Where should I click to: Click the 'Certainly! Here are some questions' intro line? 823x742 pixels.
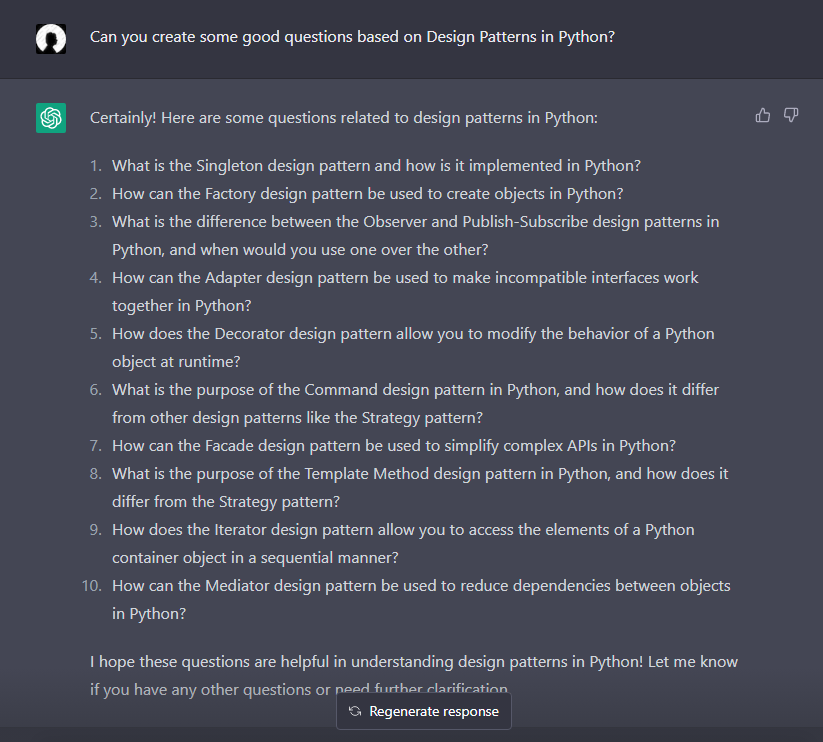click(343, 118)
